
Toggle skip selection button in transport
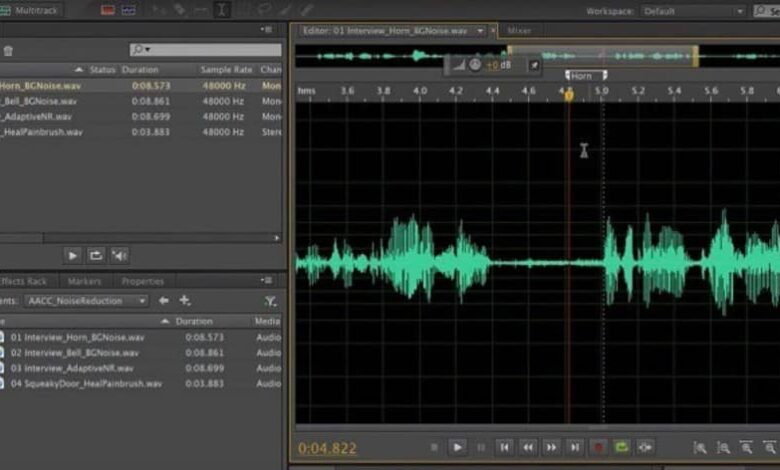[645, 448]
